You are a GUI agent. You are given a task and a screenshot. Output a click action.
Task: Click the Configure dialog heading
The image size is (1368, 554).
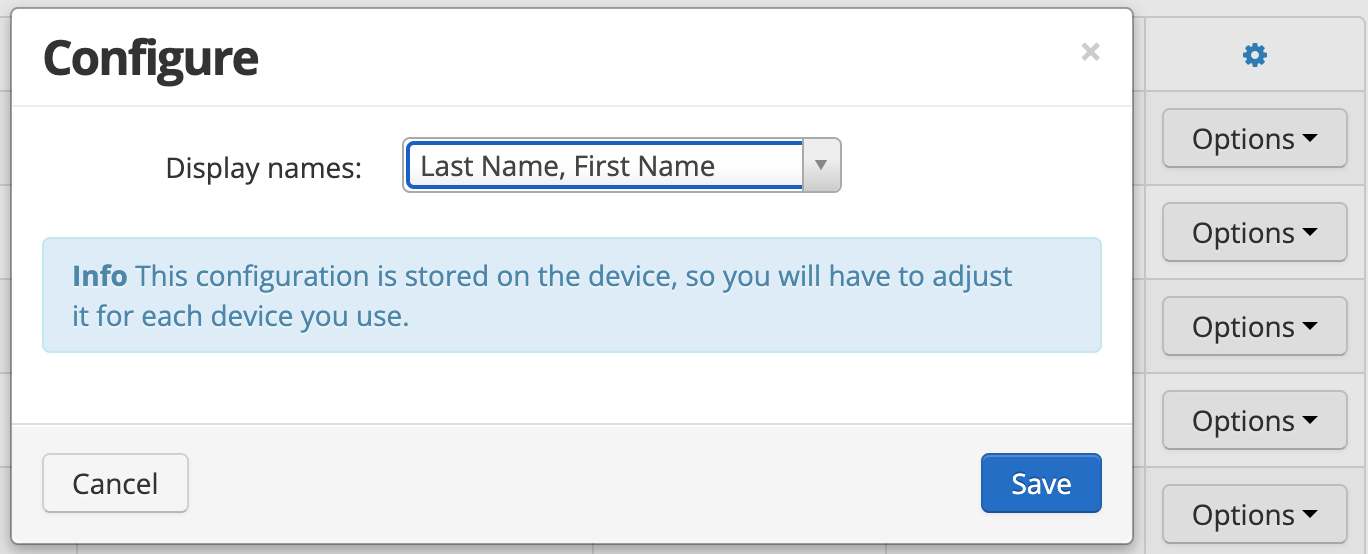[151, 58]
